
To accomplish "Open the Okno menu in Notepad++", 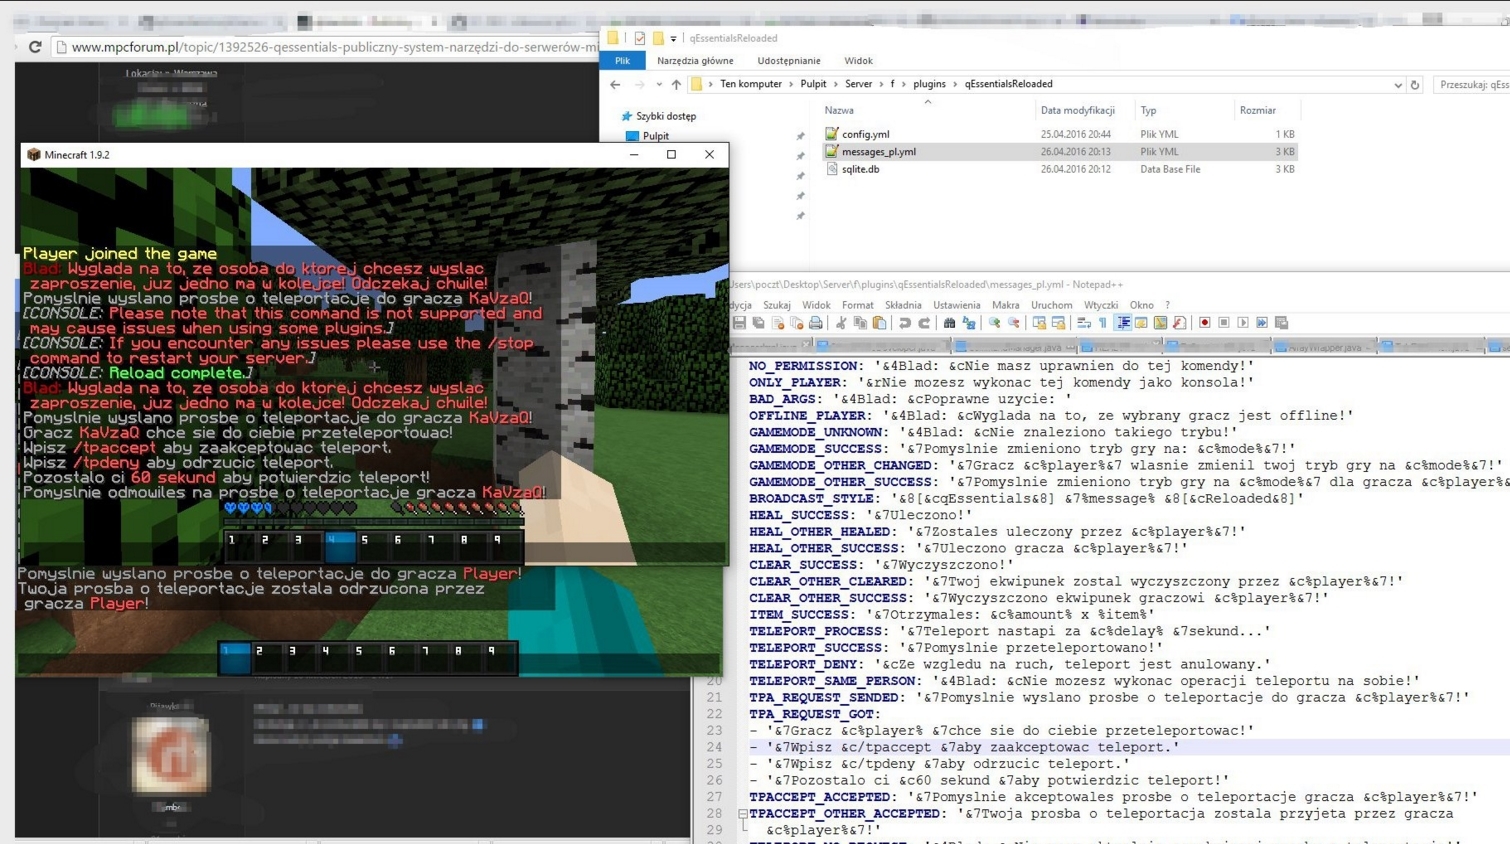I will (1142, 305).
